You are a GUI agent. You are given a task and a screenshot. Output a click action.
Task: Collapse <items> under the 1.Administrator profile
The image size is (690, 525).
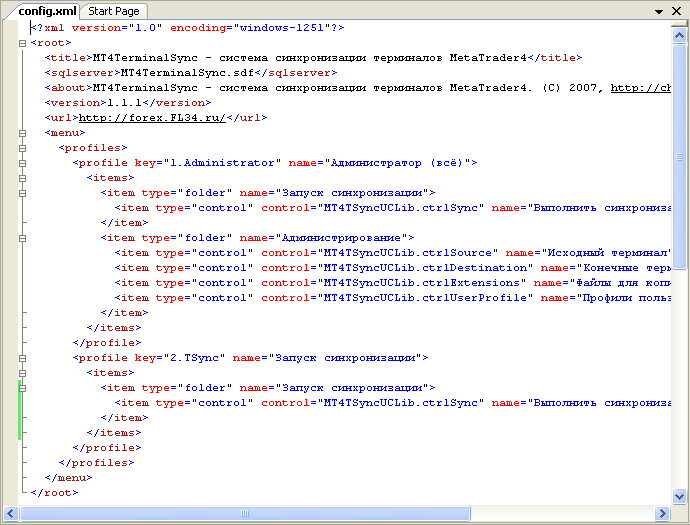[x=22, y=178]
